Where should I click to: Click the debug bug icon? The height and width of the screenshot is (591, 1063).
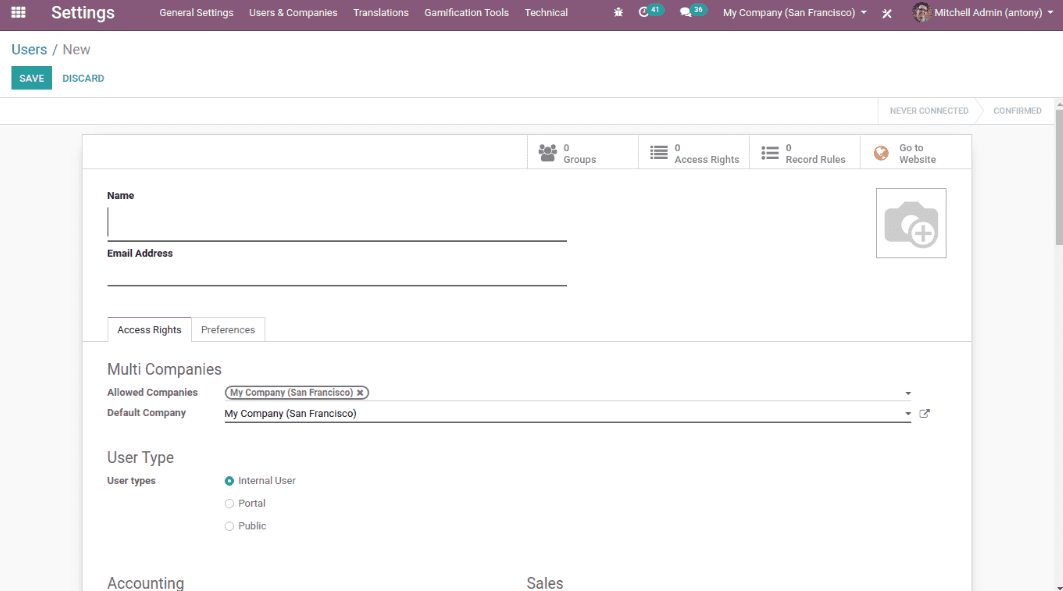coord(618,12)
